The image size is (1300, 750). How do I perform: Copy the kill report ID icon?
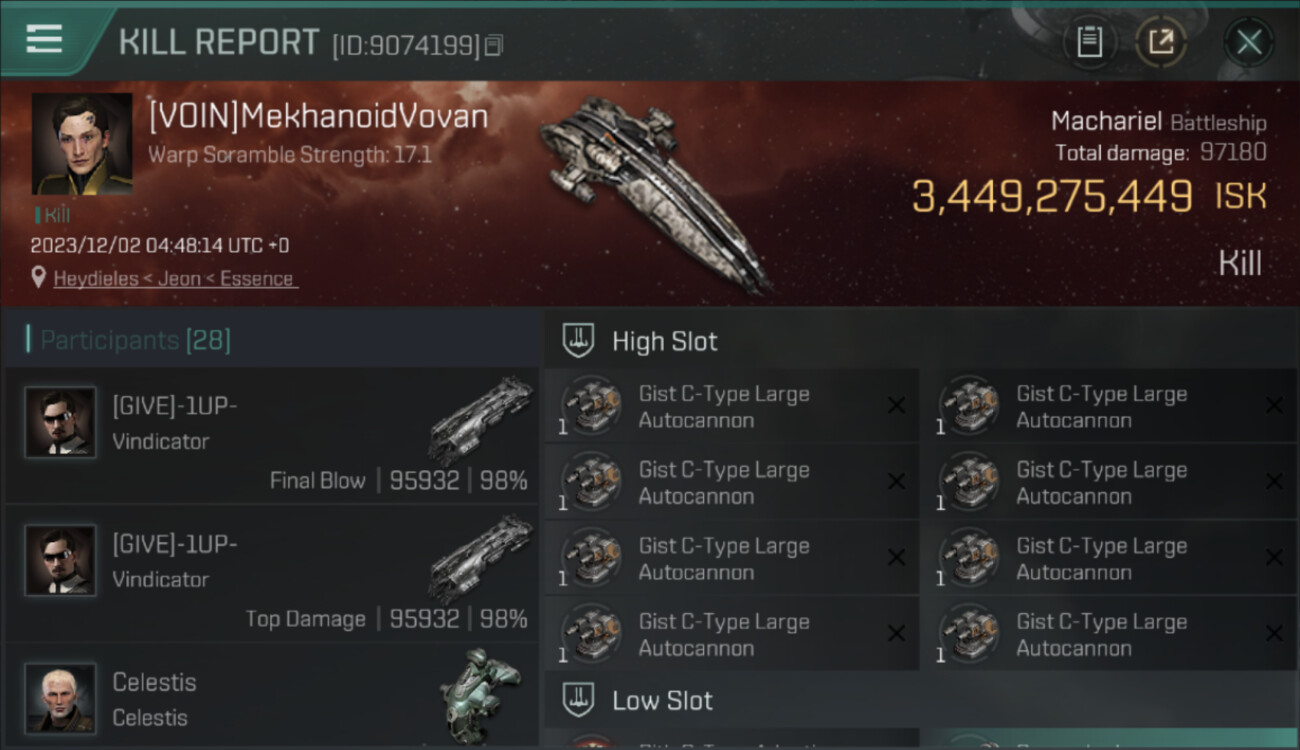click(x=493, y=45)
